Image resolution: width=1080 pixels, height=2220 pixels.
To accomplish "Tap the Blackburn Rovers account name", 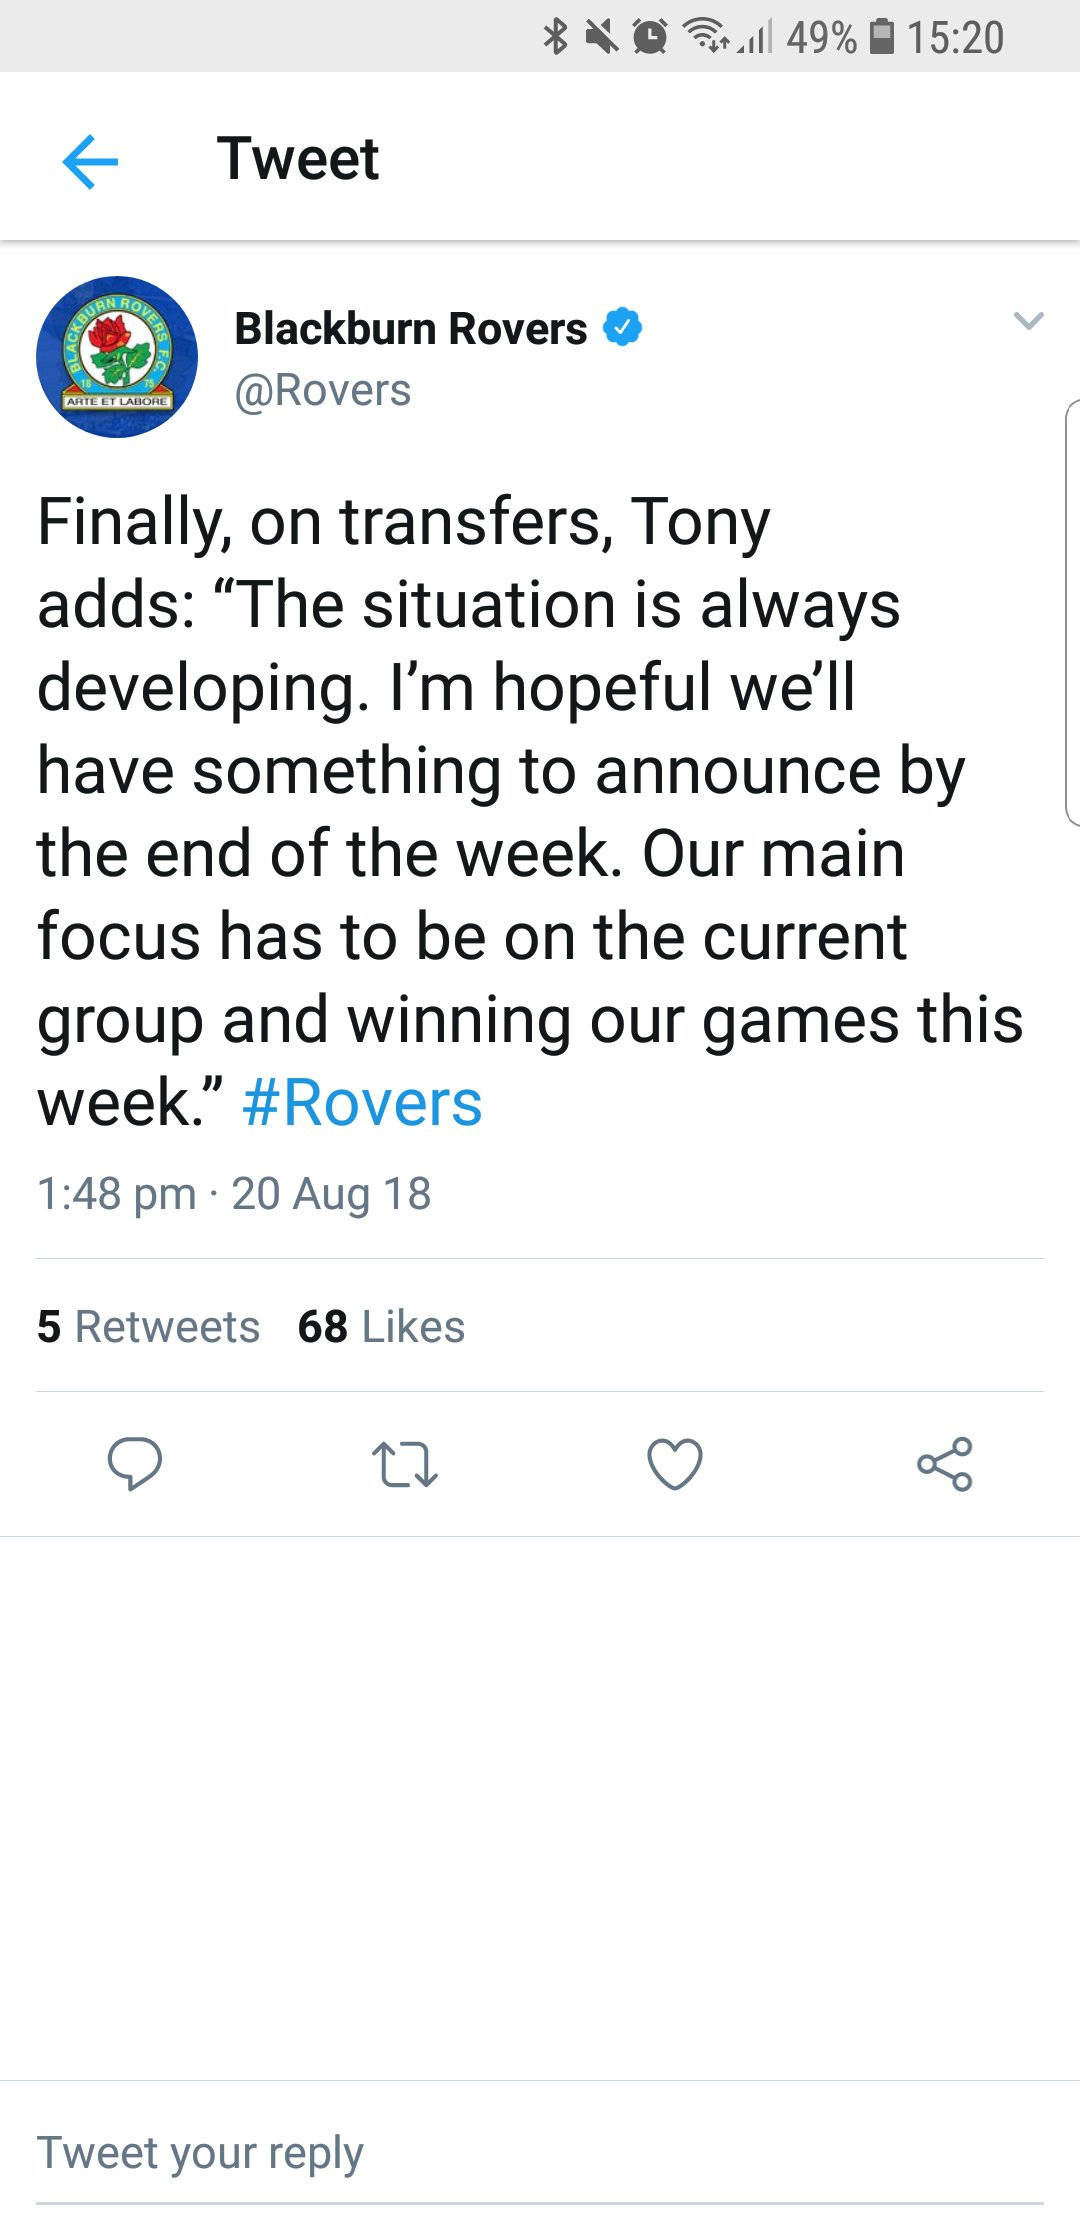I will pyautogui.click(x=410, y=328).
